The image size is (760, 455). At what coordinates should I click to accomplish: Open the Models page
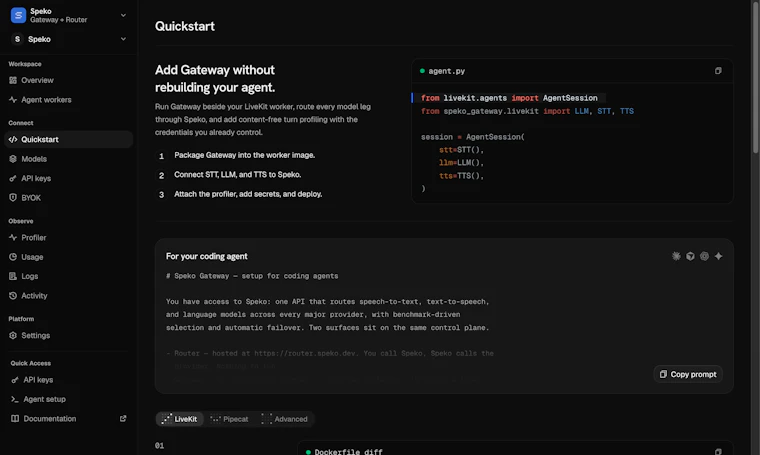pyautogui.click(x=68, y=159)
